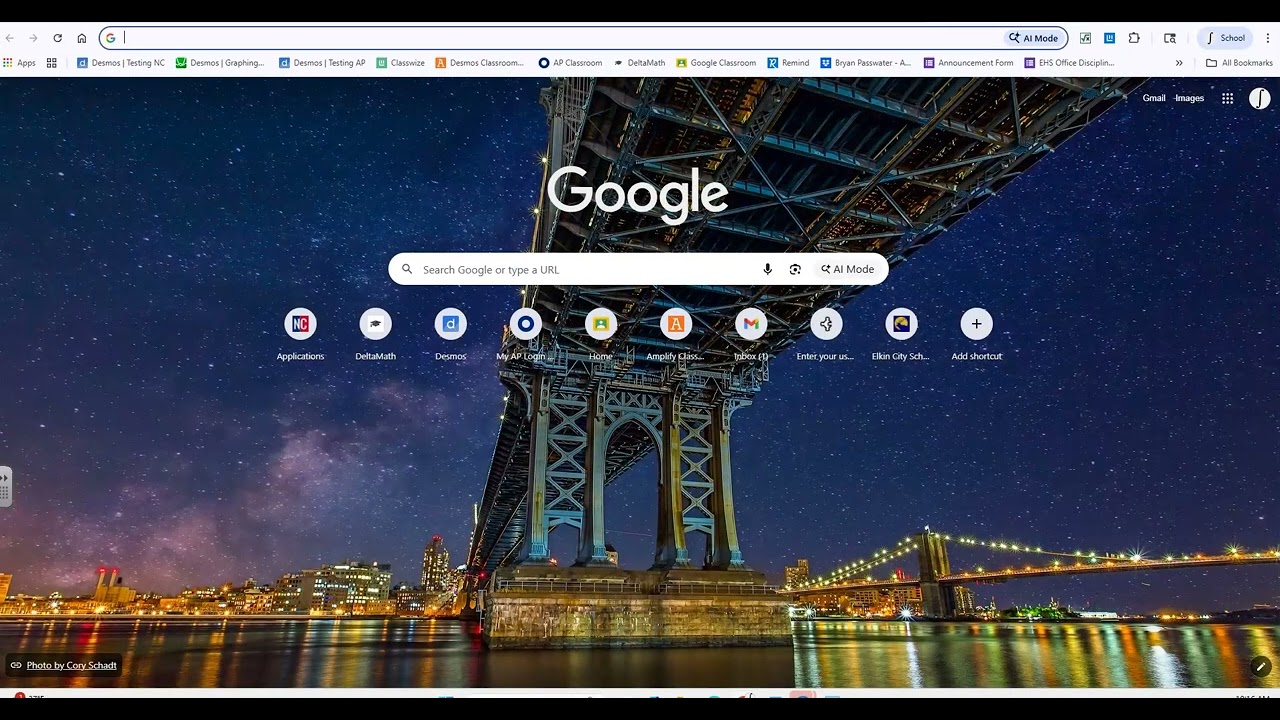
Task: Click the Add shortcut button
Action: coord(976,334)
